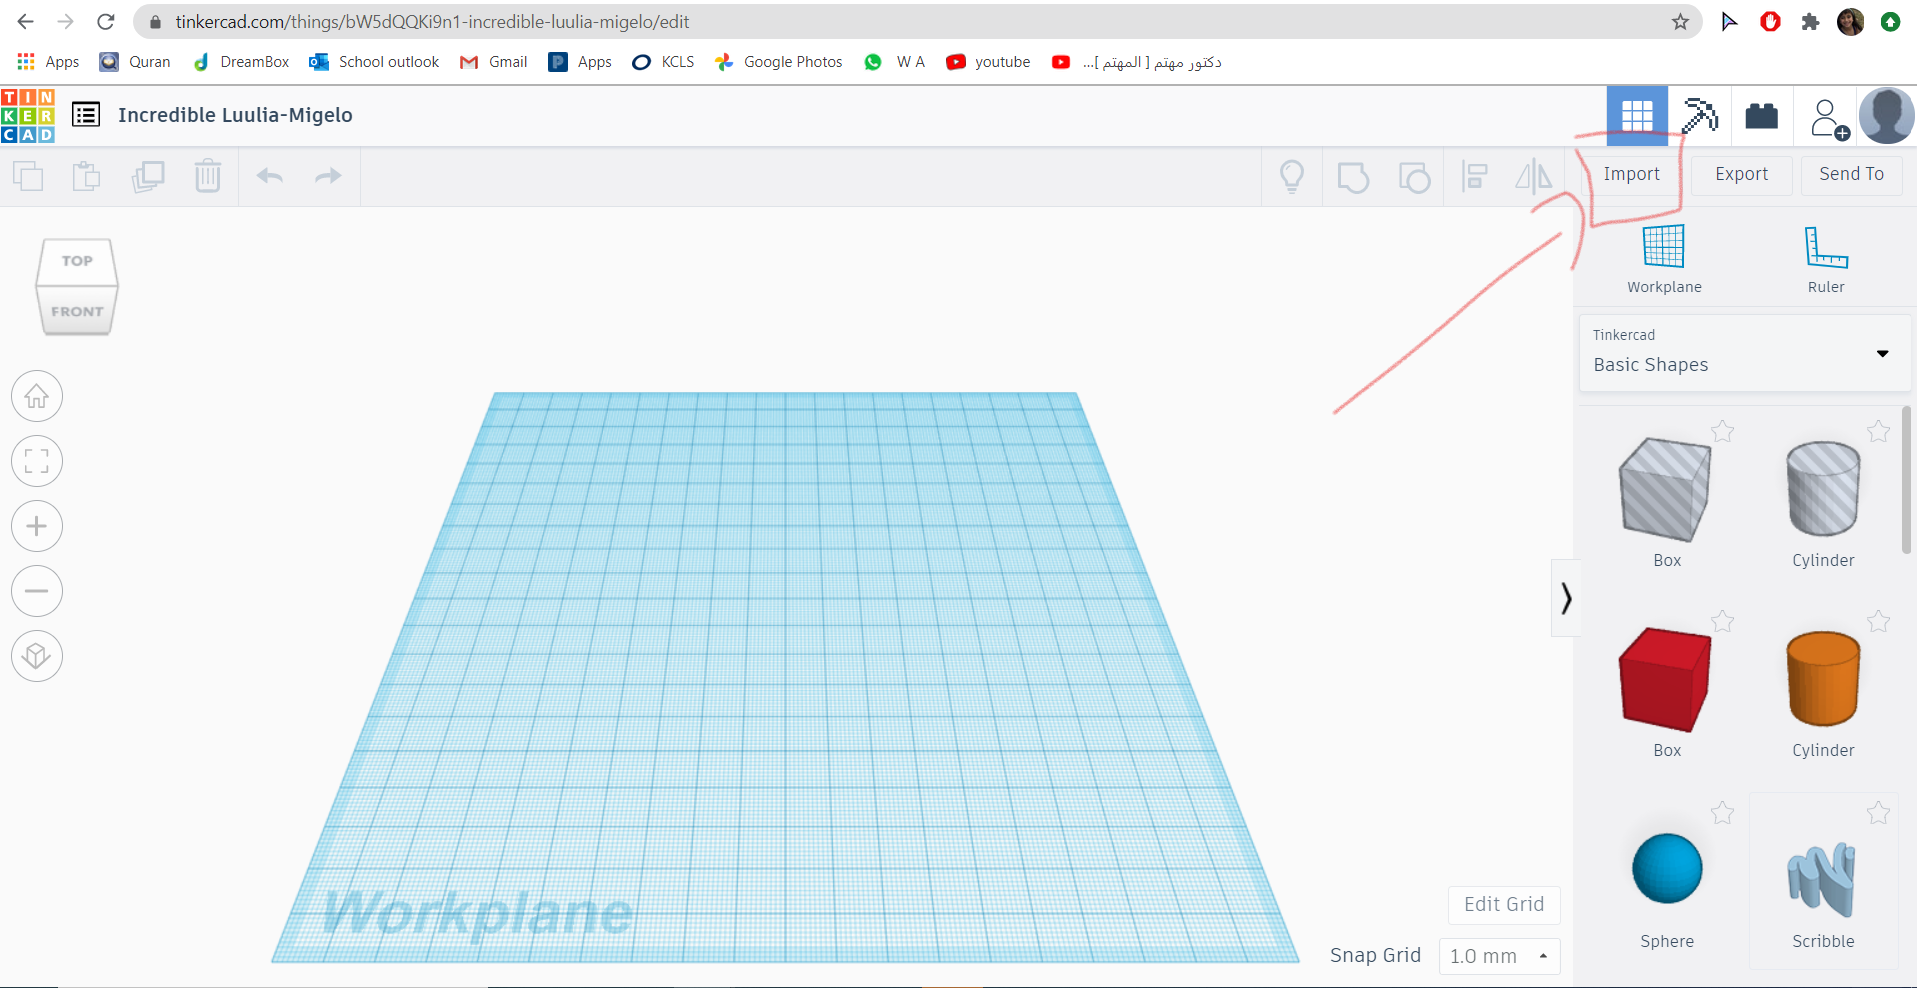This screenshot has height=988, width=1917.
Task: Click the Copy toolbar icon
Action: (28, 176)
